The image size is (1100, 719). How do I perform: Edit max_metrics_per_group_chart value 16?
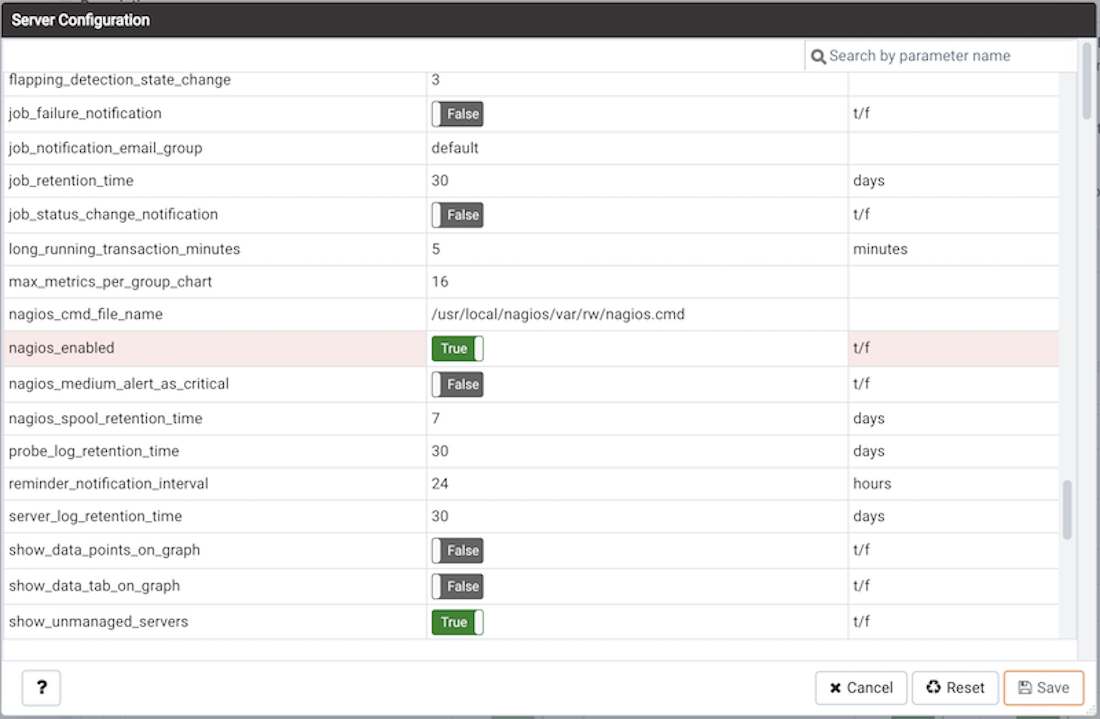tap(637, 282)
